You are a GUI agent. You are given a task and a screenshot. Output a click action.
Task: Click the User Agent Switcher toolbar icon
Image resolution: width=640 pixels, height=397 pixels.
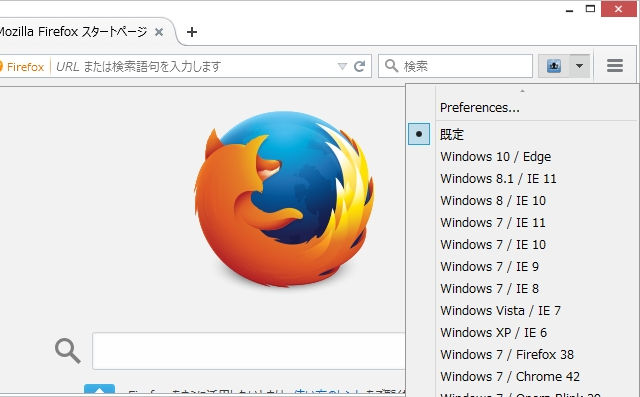point(553,66)
